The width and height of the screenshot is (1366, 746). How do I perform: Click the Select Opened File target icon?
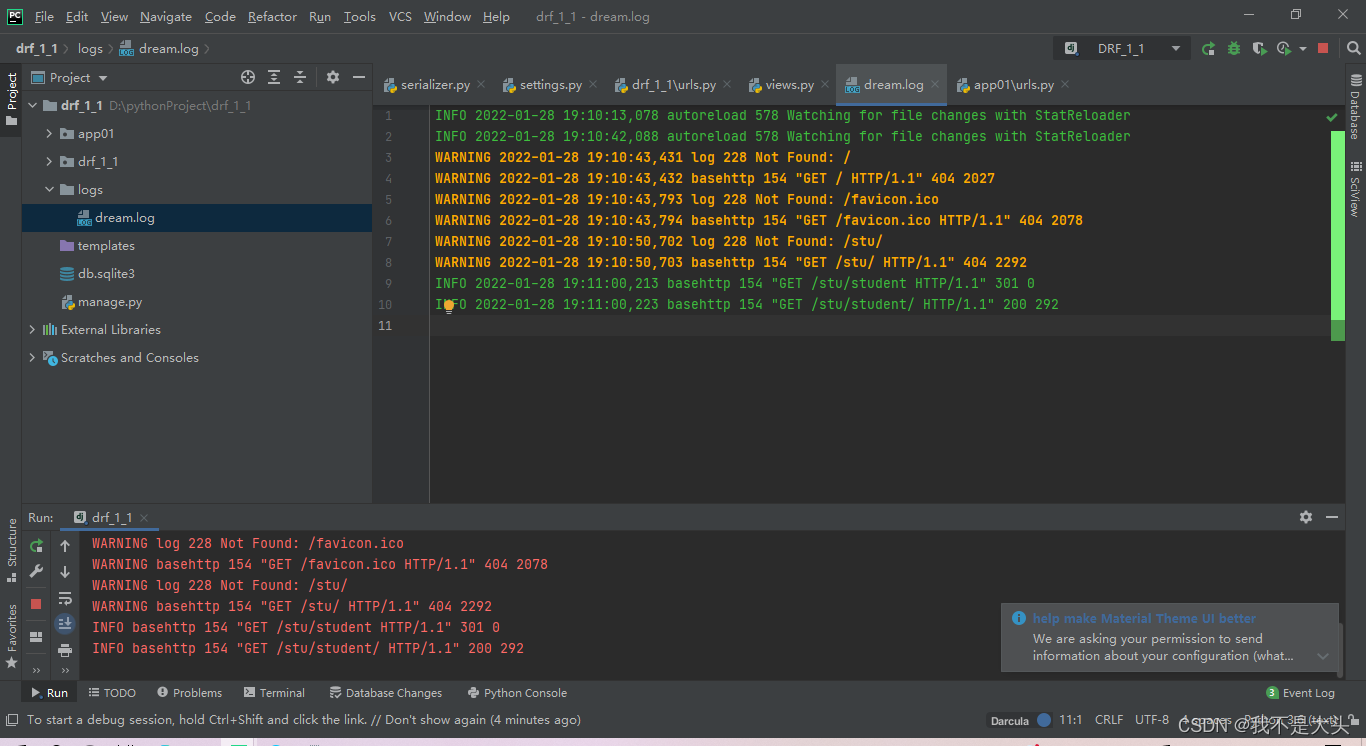point(248,77)
